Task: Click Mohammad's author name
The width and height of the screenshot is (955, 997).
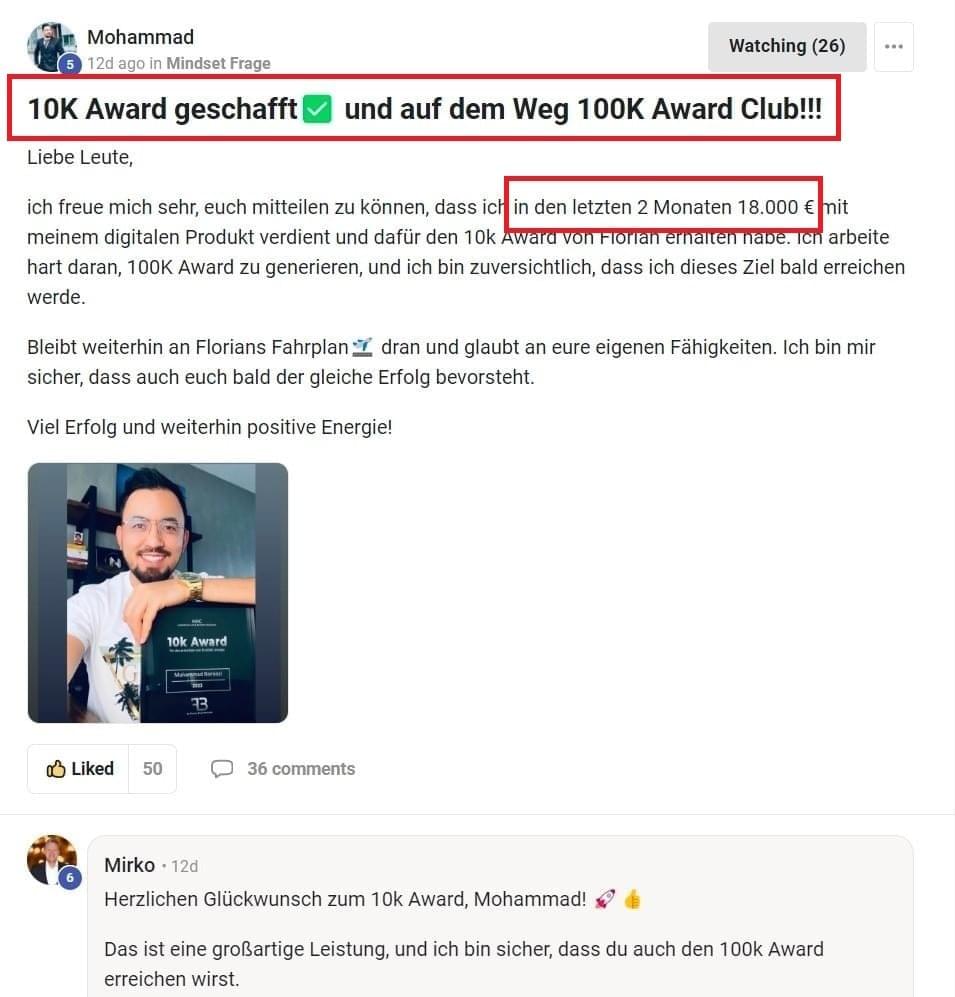Action: click(141, 37)
